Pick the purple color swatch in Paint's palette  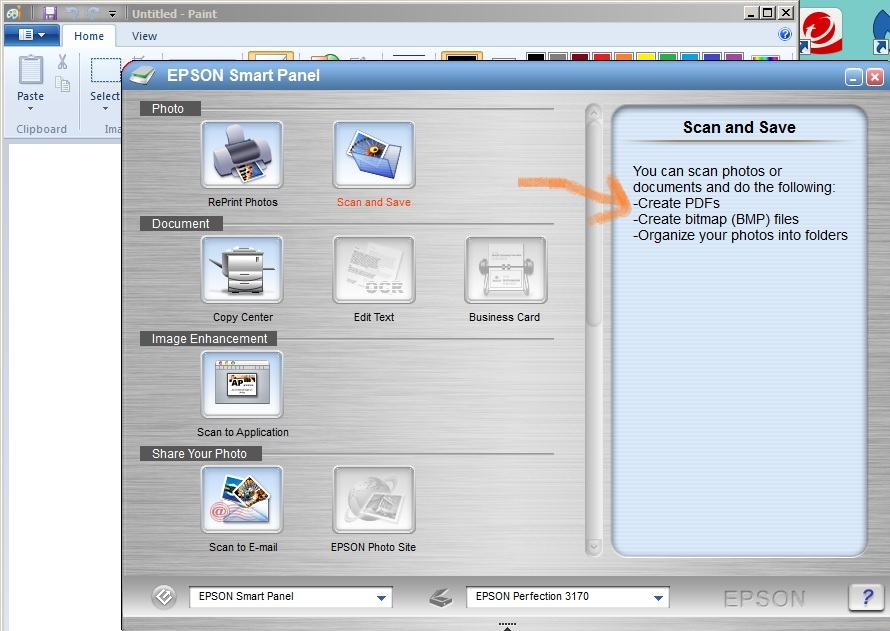tap(734, 57)
